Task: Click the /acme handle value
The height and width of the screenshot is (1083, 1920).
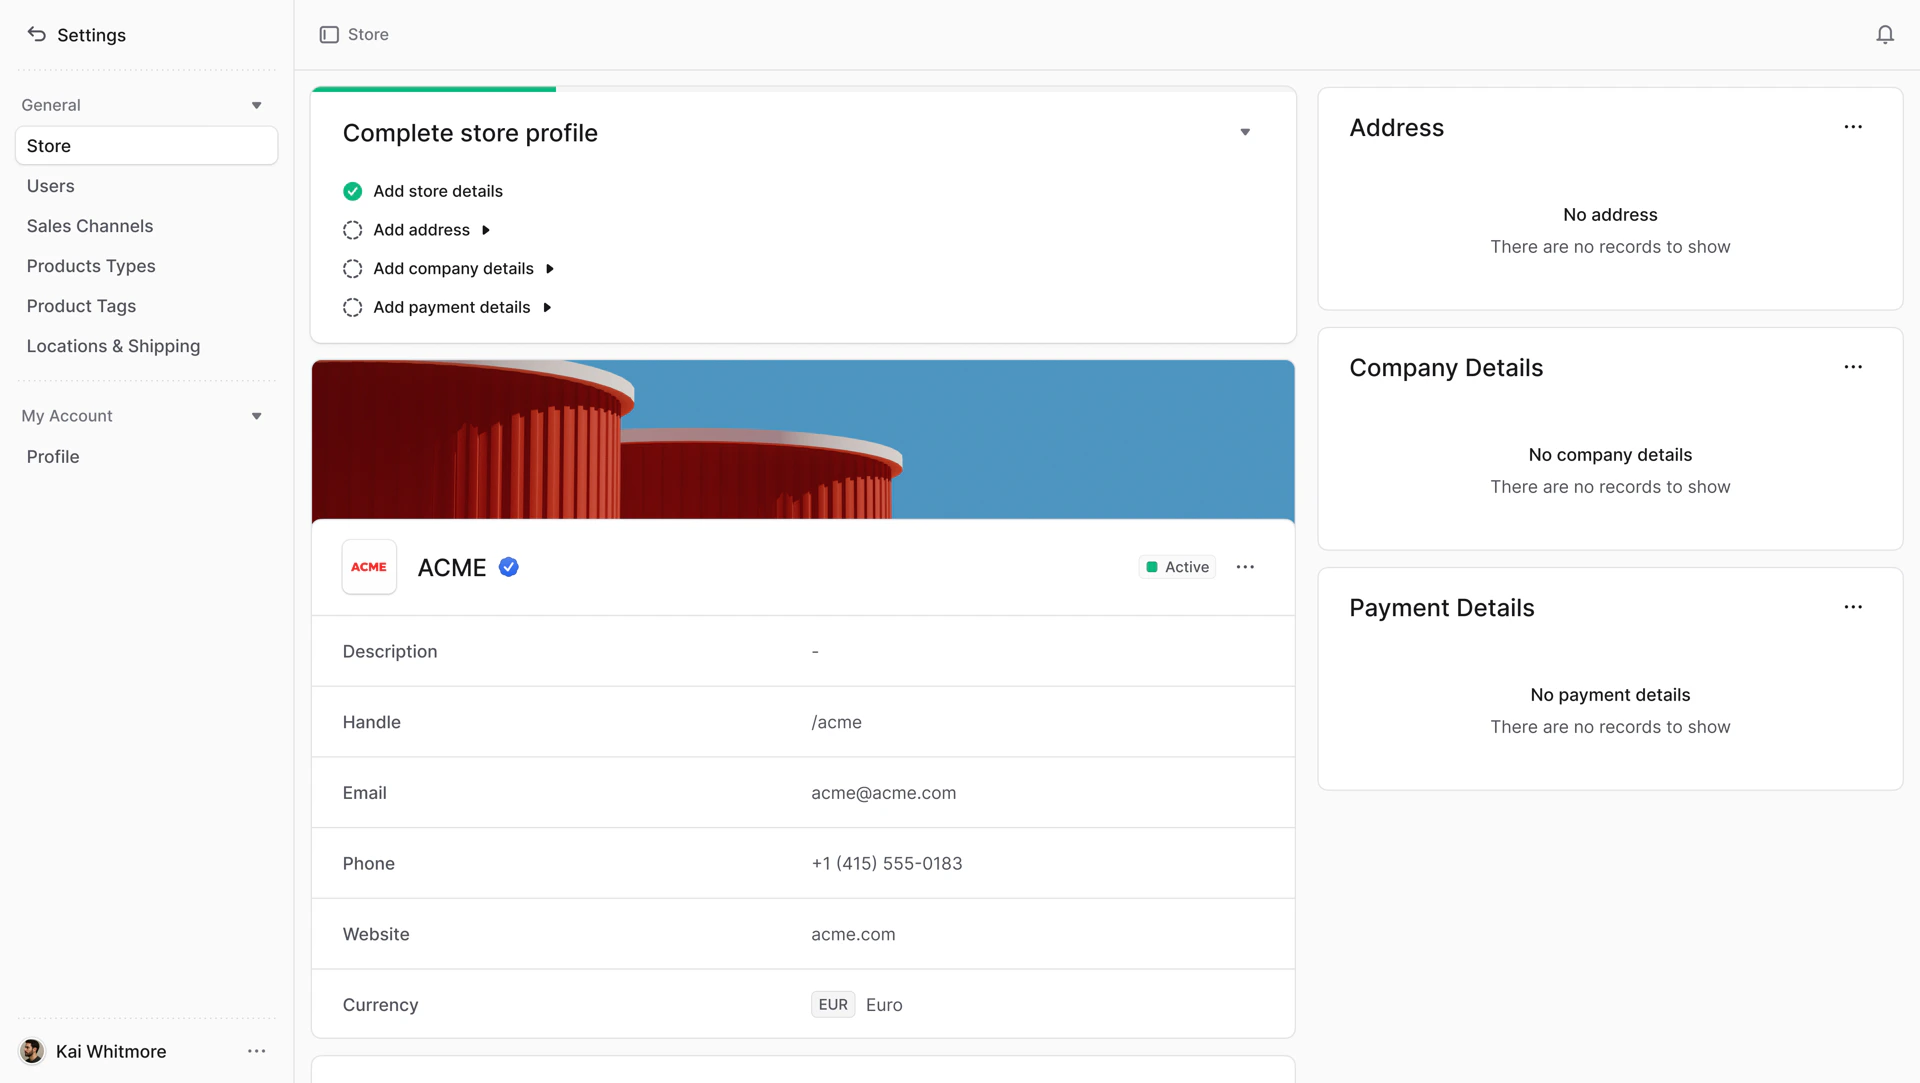Action: (836, 722)
